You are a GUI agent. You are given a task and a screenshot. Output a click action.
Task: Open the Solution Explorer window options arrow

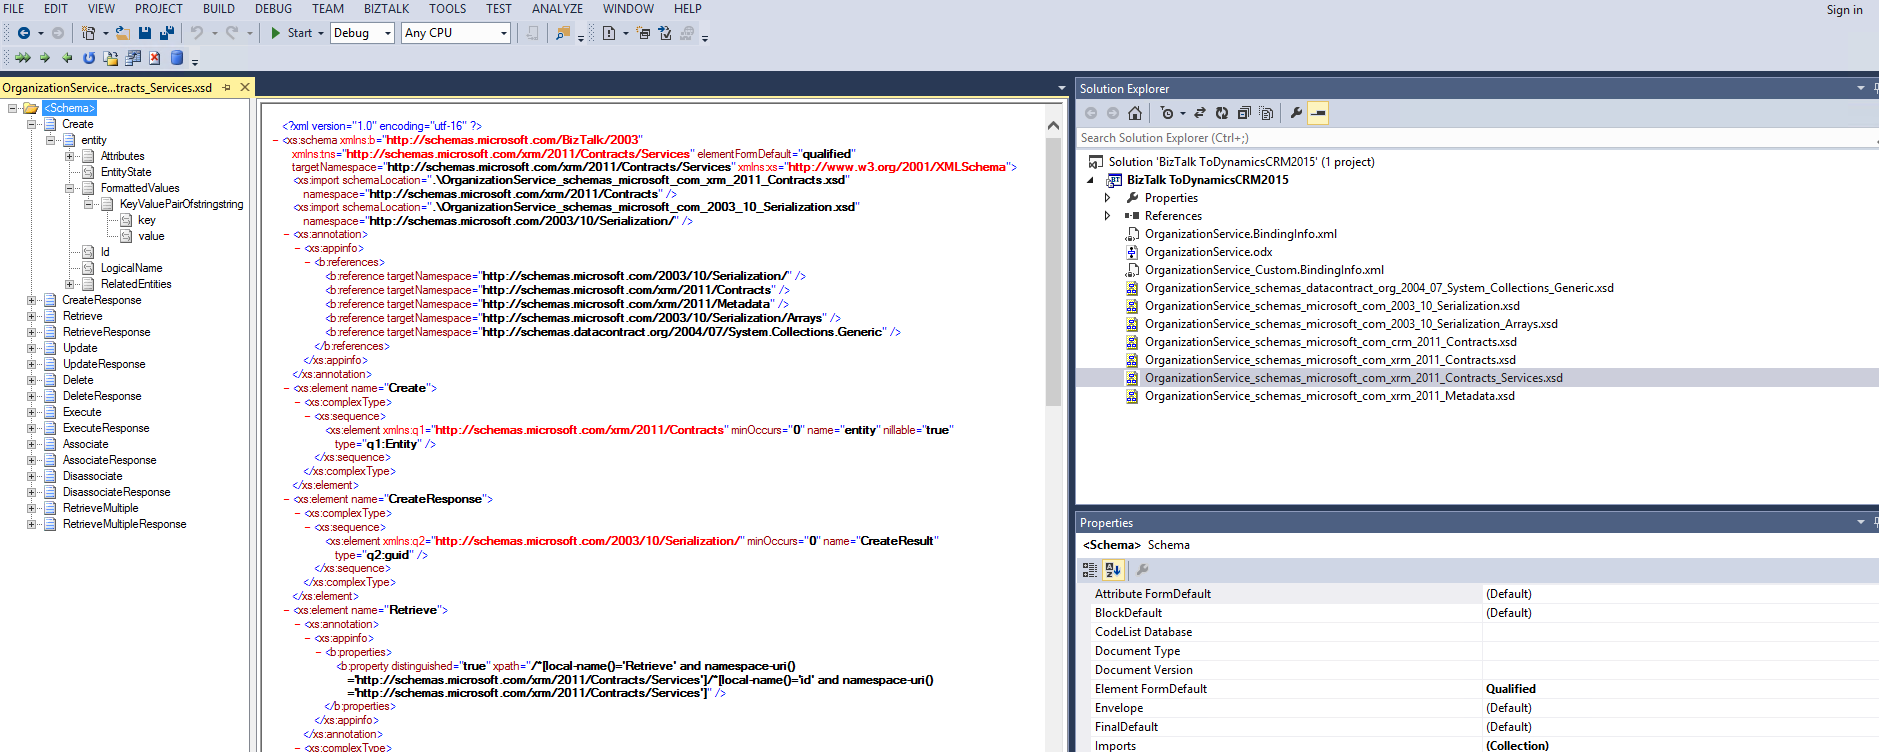1860,88
